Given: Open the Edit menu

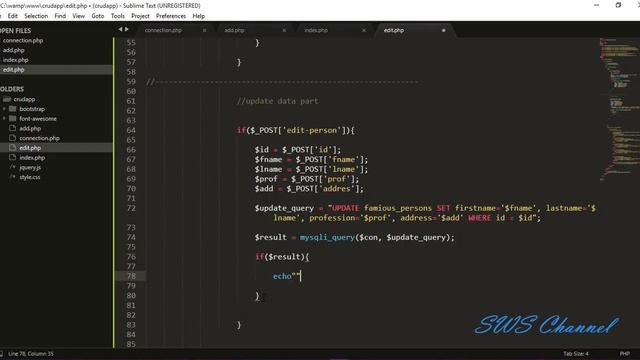Looking at the screenshot, I should coord(13,16).
